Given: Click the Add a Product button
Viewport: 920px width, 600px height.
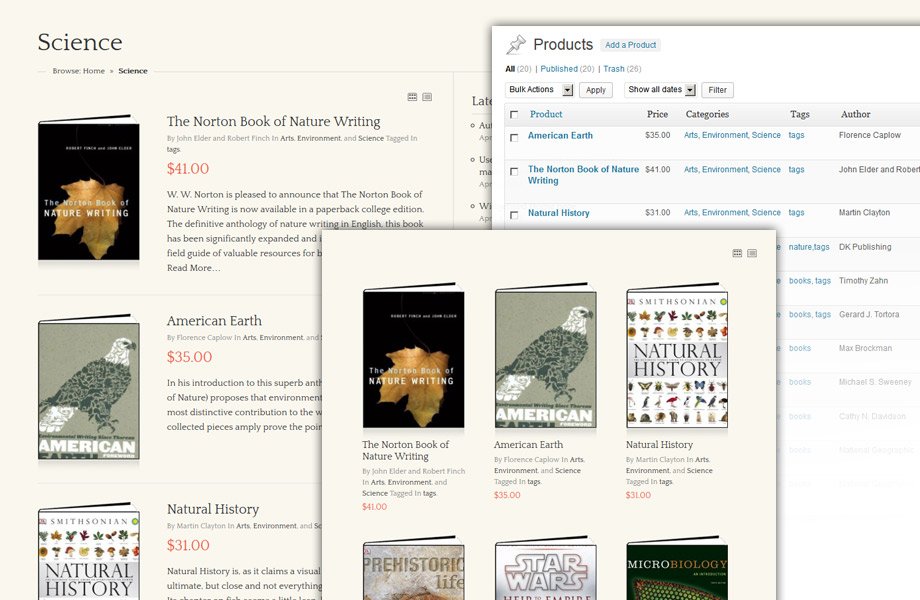Looking at the screenshot, I should coord(630,45).
